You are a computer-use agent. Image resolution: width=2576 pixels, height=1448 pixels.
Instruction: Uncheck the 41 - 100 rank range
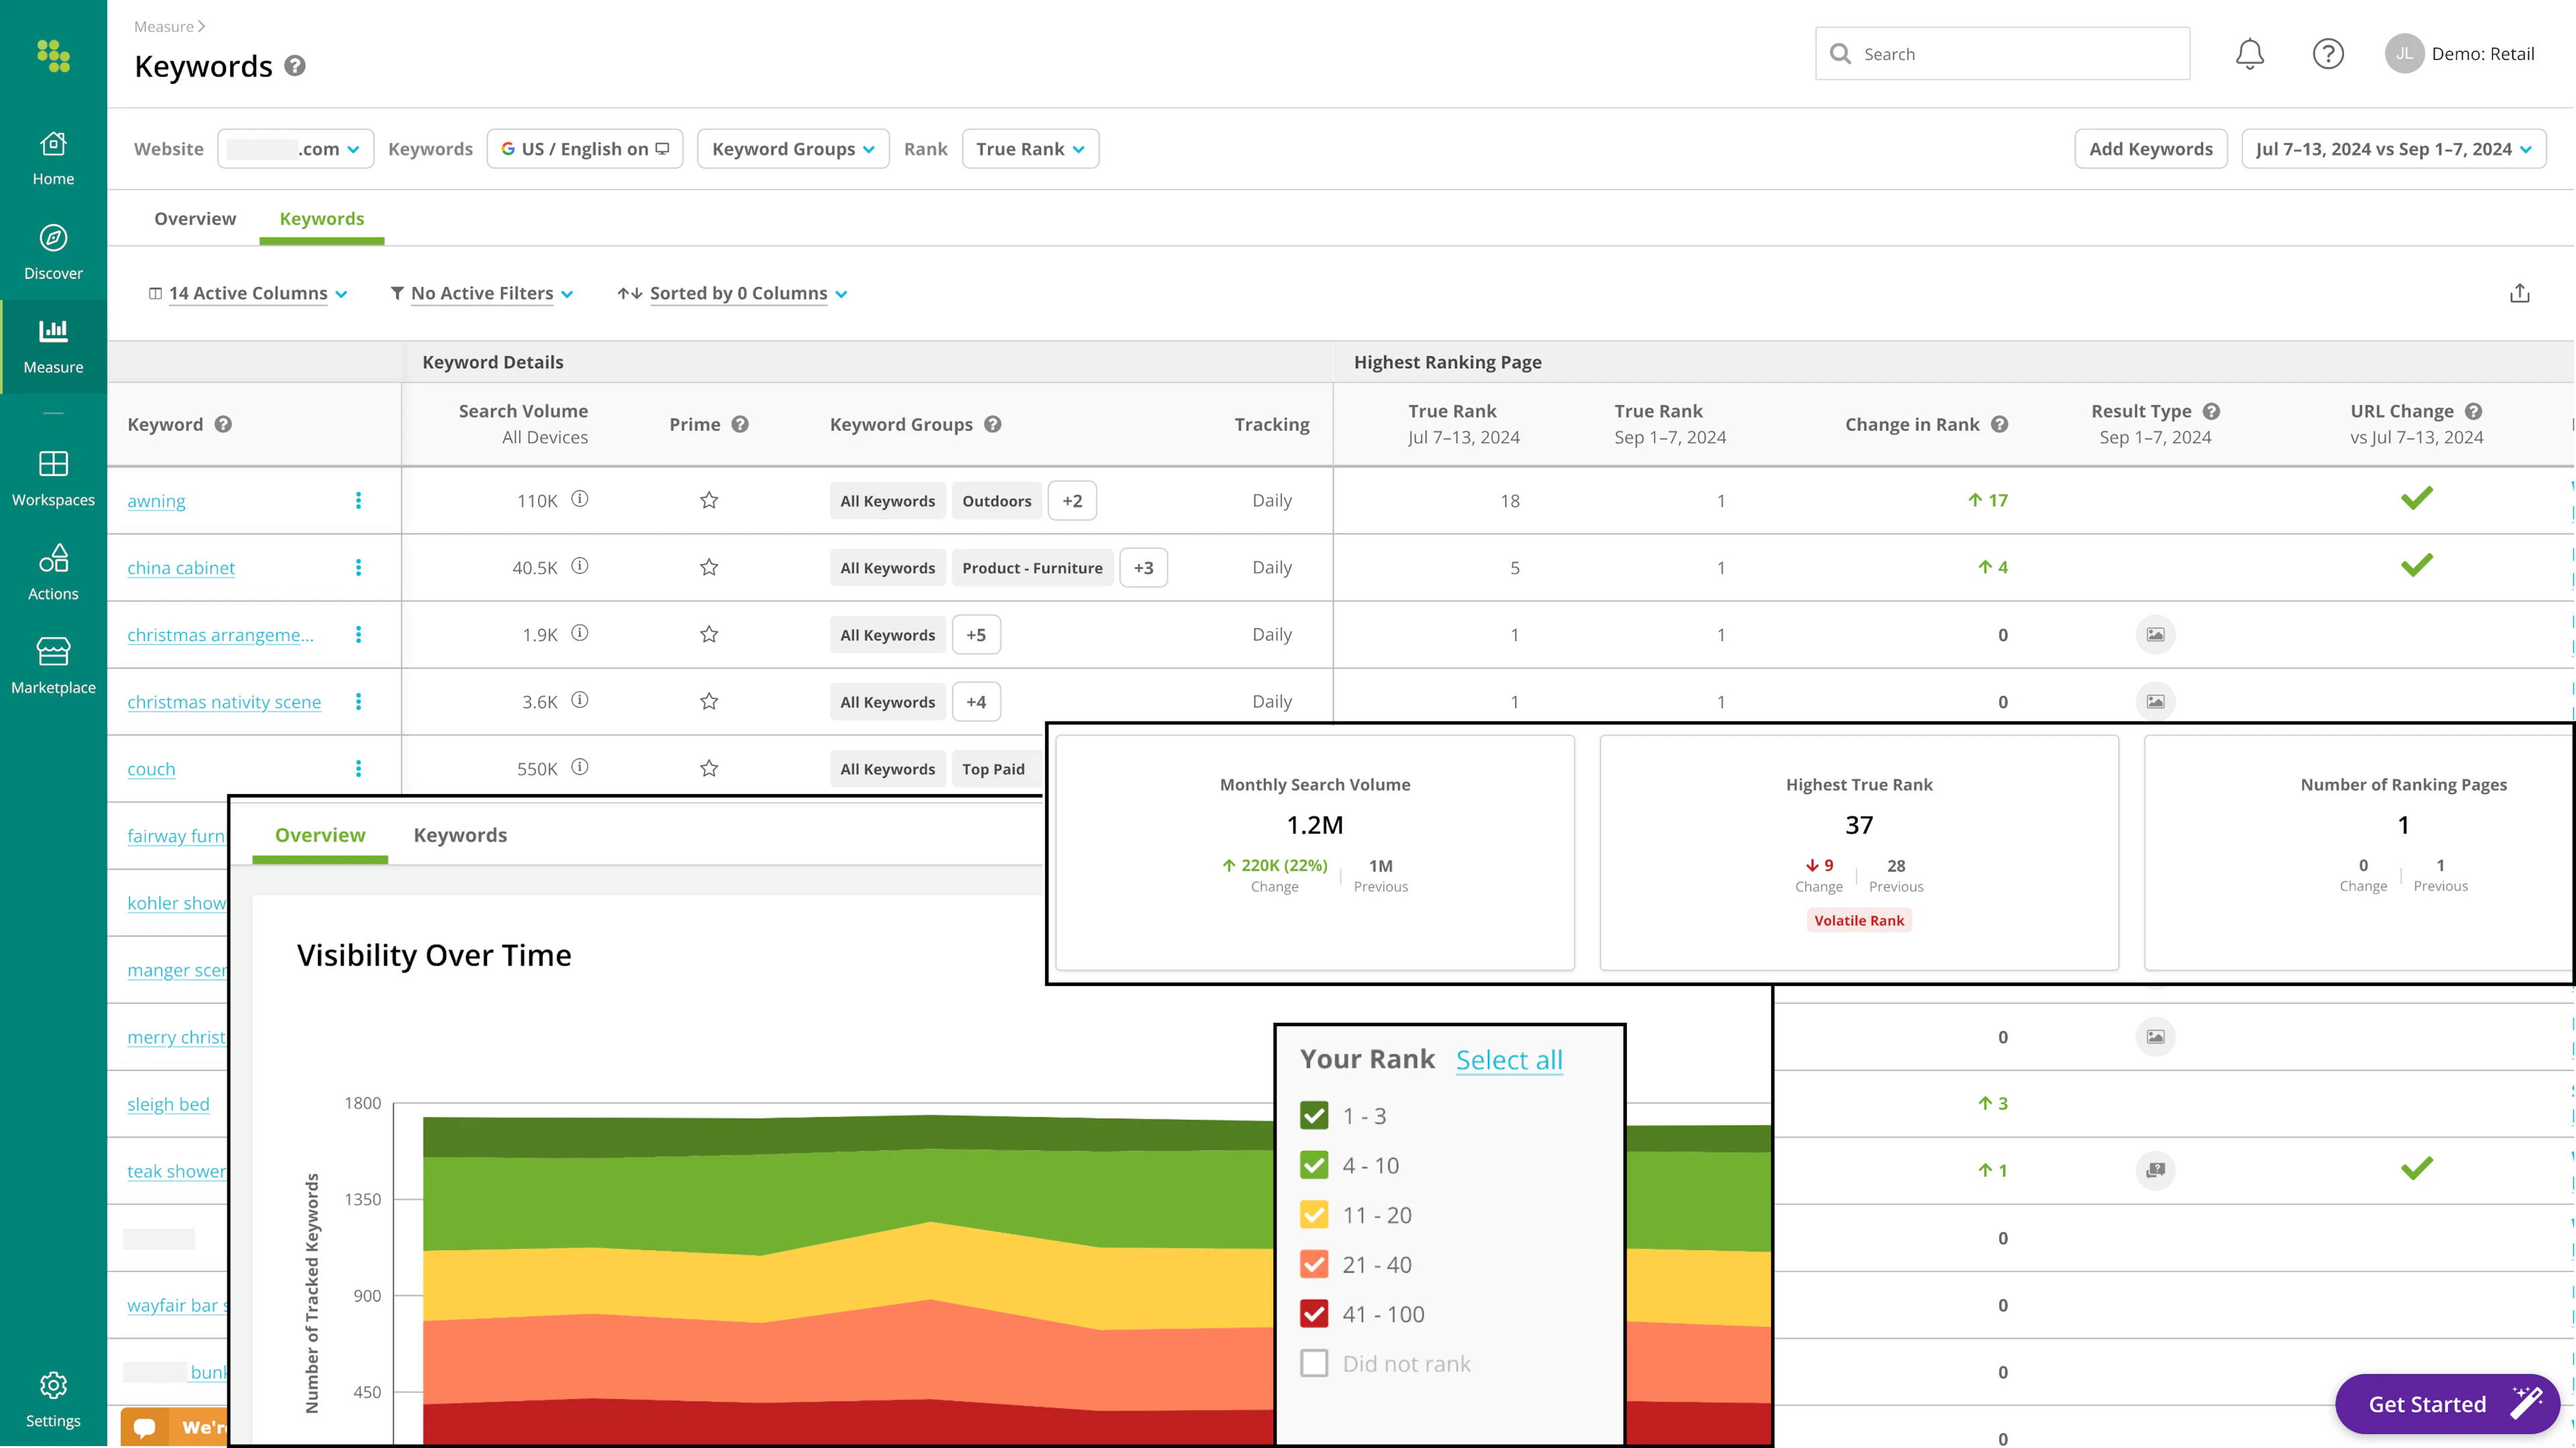1314,1313
